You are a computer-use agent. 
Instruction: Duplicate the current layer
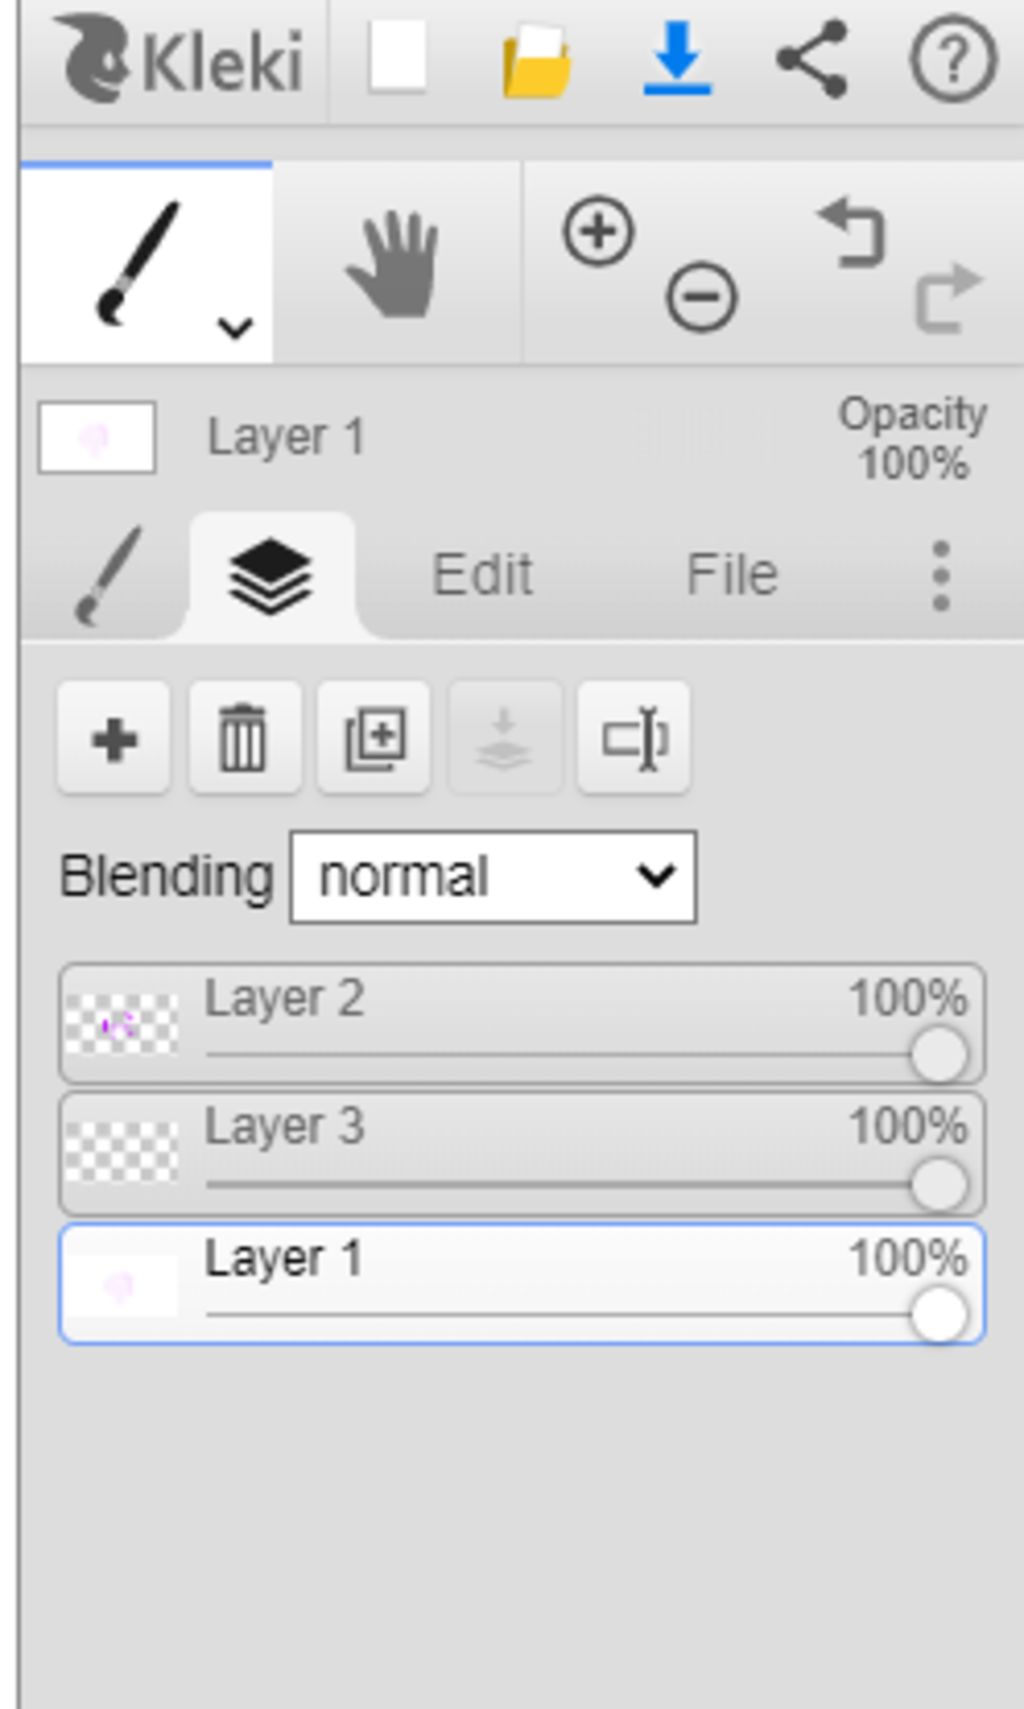click(x=374, y=739)
